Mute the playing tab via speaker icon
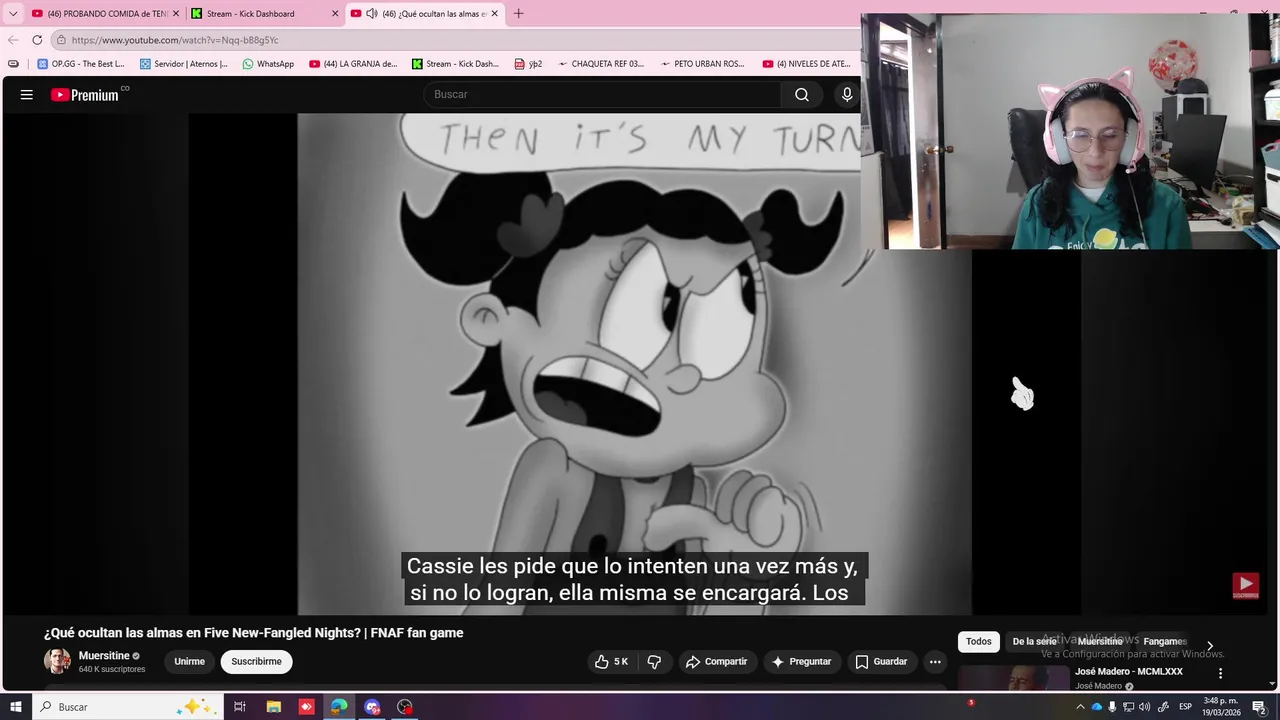Viewport: 1280px width, 720px height. click(x=372, y=13)
